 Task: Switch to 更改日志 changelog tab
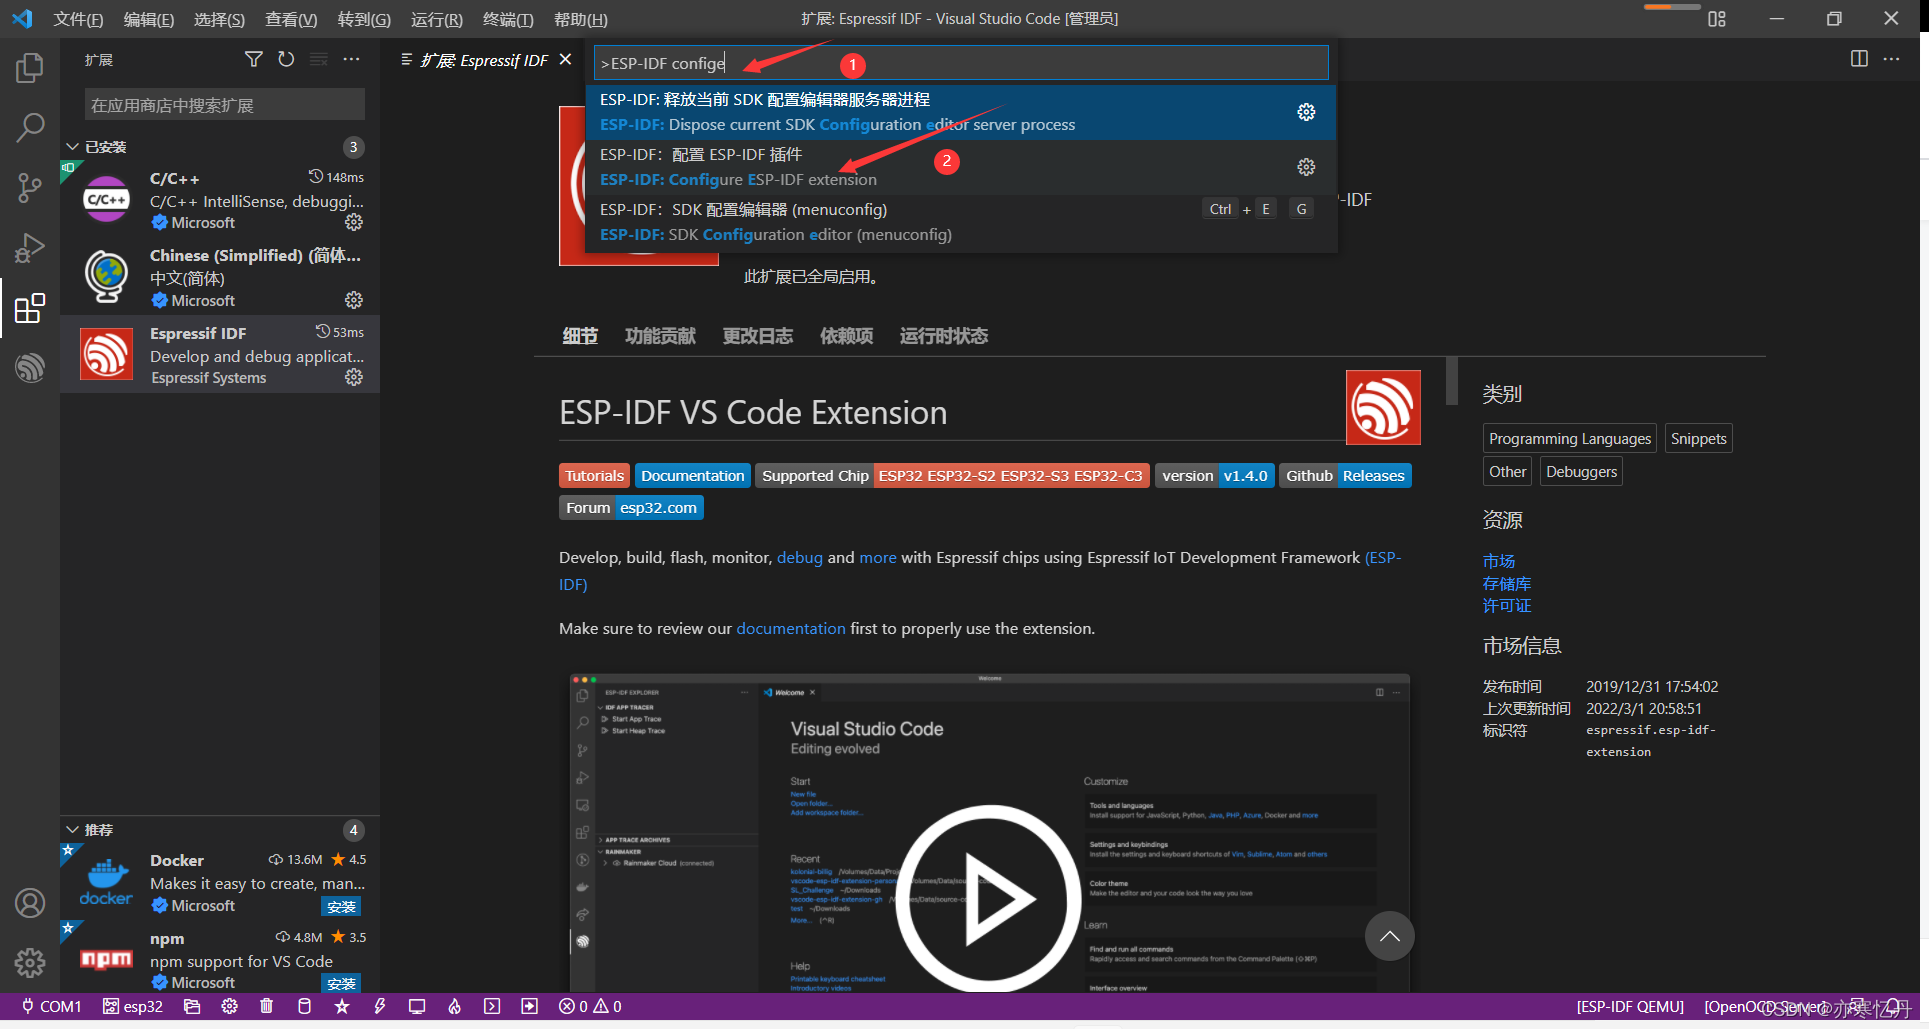click(x=758, y=336)
